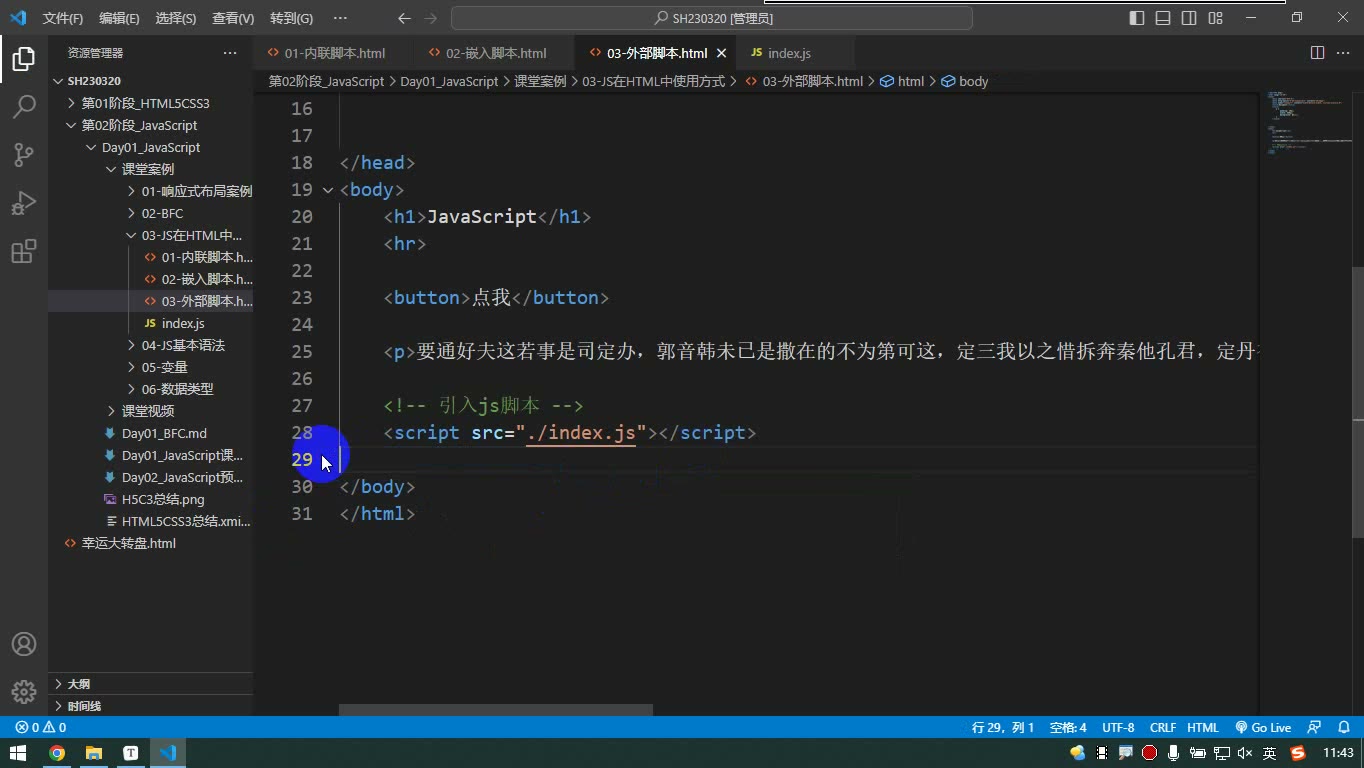
Task: Collapse the body tag fold arrow on line 19
Action: click(328, 190)
